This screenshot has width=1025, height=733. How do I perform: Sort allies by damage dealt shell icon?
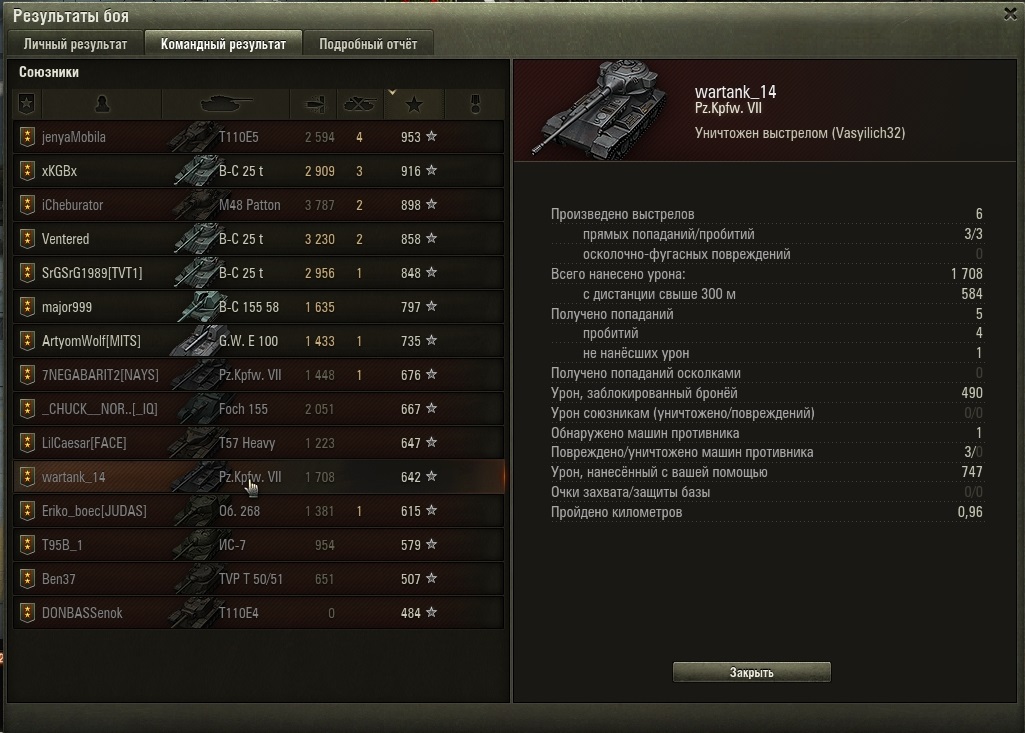point(314,104)
